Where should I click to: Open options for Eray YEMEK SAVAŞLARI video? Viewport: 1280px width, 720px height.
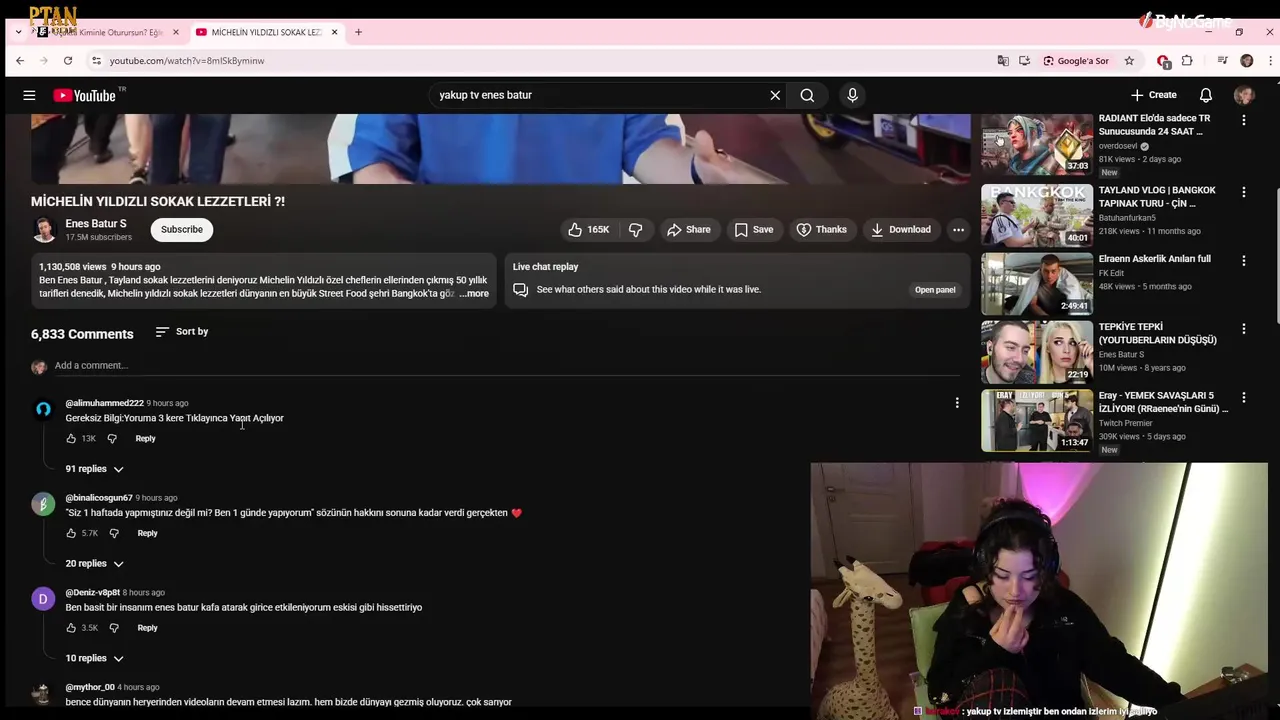1244,397
